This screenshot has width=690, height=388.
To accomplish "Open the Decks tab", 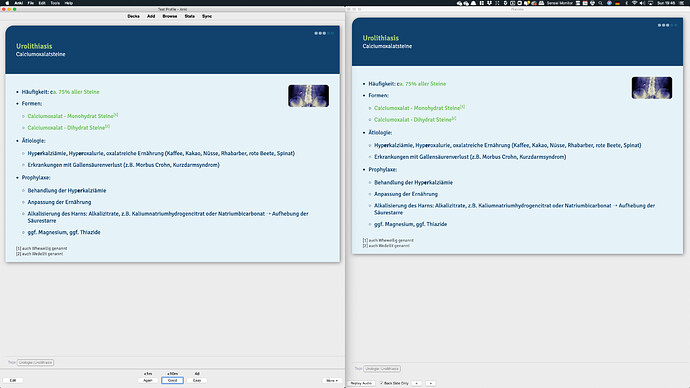I will (133, 16).
